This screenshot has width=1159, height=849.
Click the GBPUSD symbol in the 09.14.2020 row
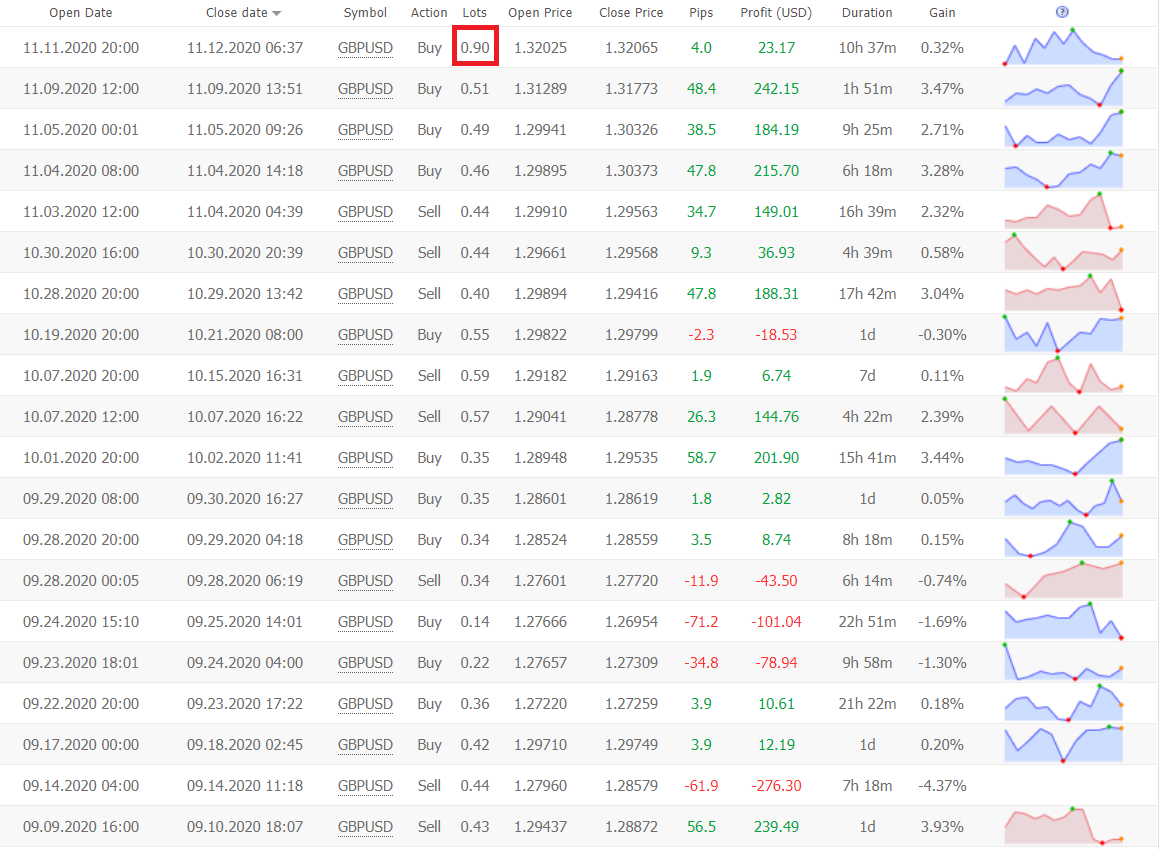[x=365, y=786]
